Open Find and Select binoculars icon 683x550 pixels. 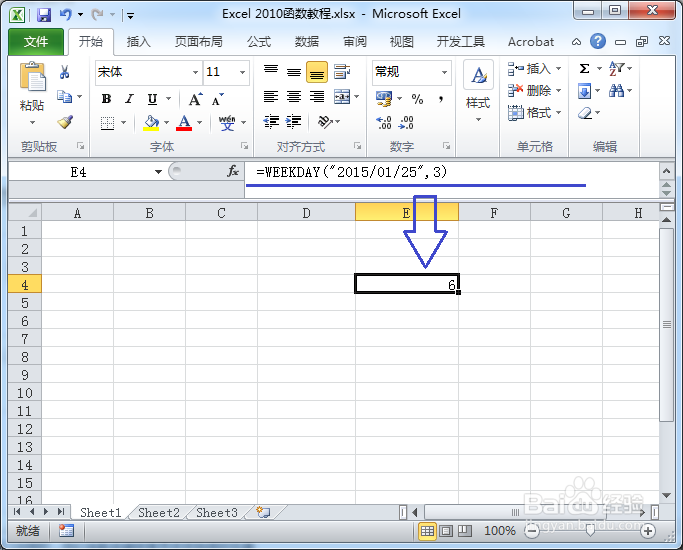[616, 91]
